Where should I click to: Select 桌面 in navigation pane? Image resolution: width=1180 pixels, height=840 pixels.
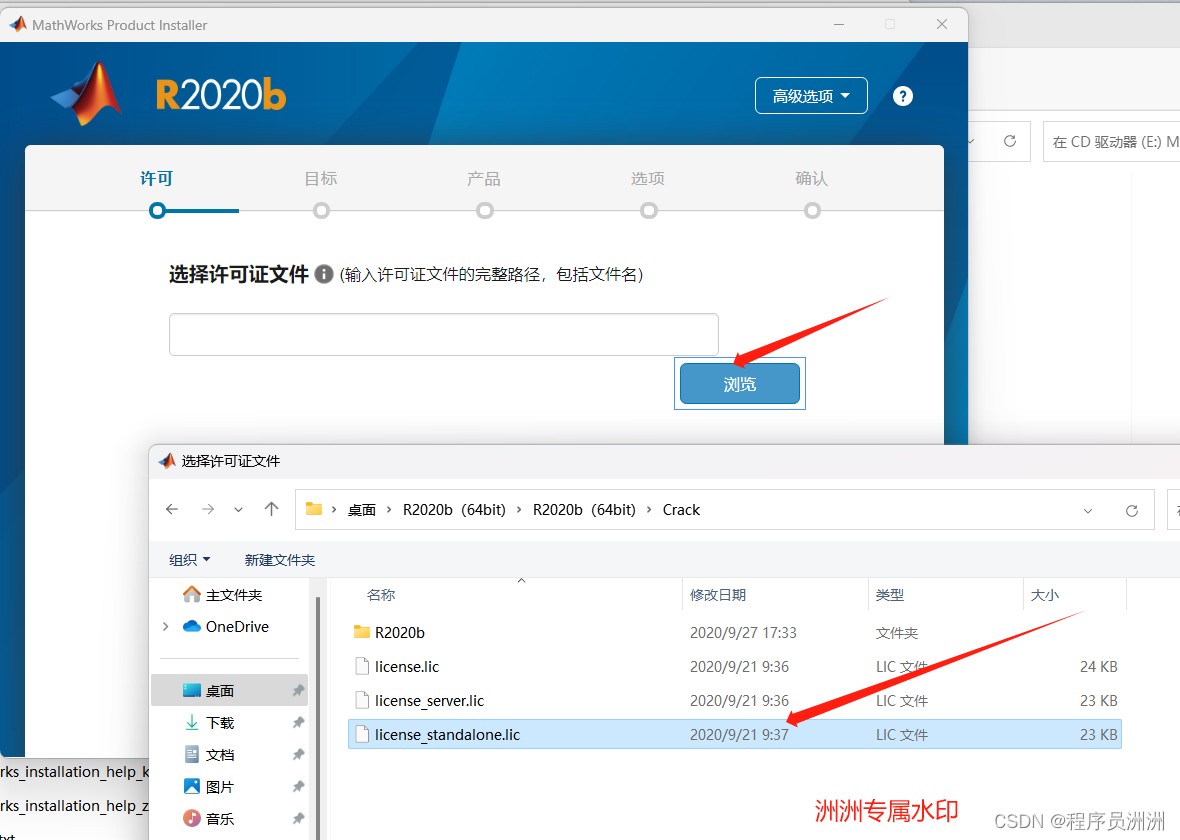coord(230,690)
